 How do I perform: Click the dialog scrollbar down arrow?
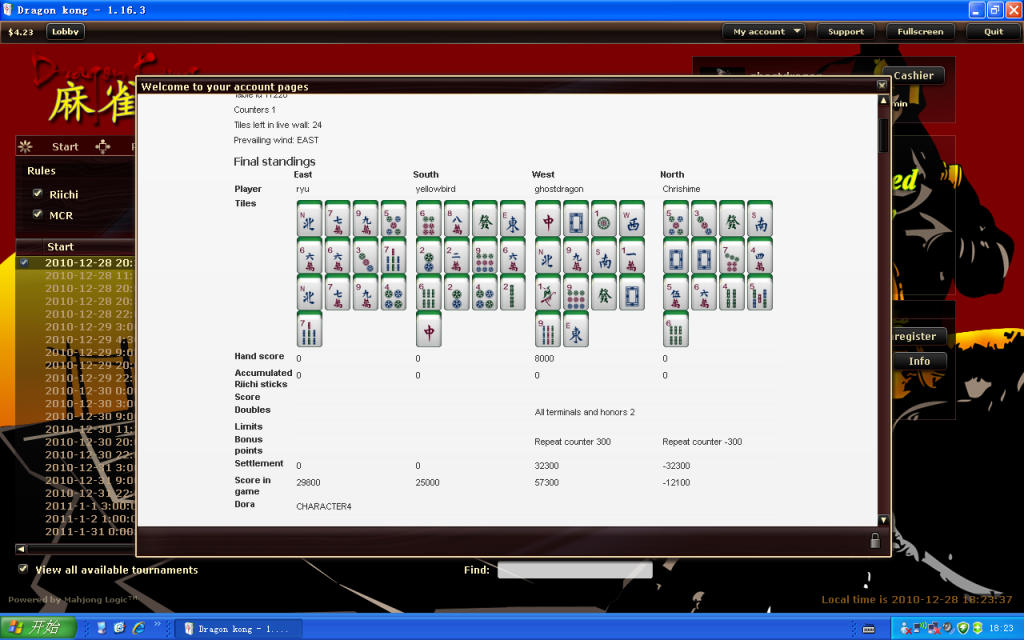click(x=883, y=520)
